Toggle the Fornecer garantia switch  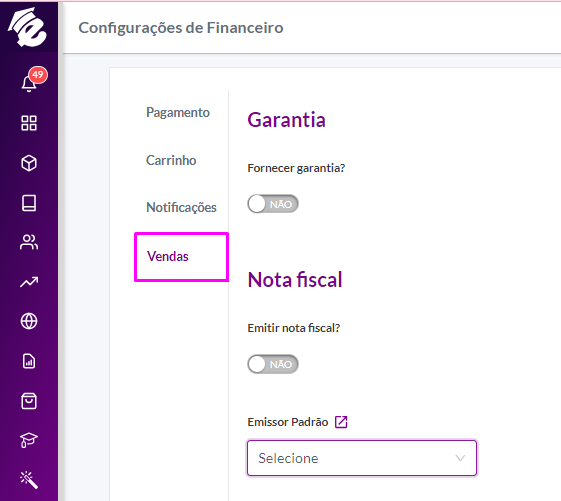[273, 204]
